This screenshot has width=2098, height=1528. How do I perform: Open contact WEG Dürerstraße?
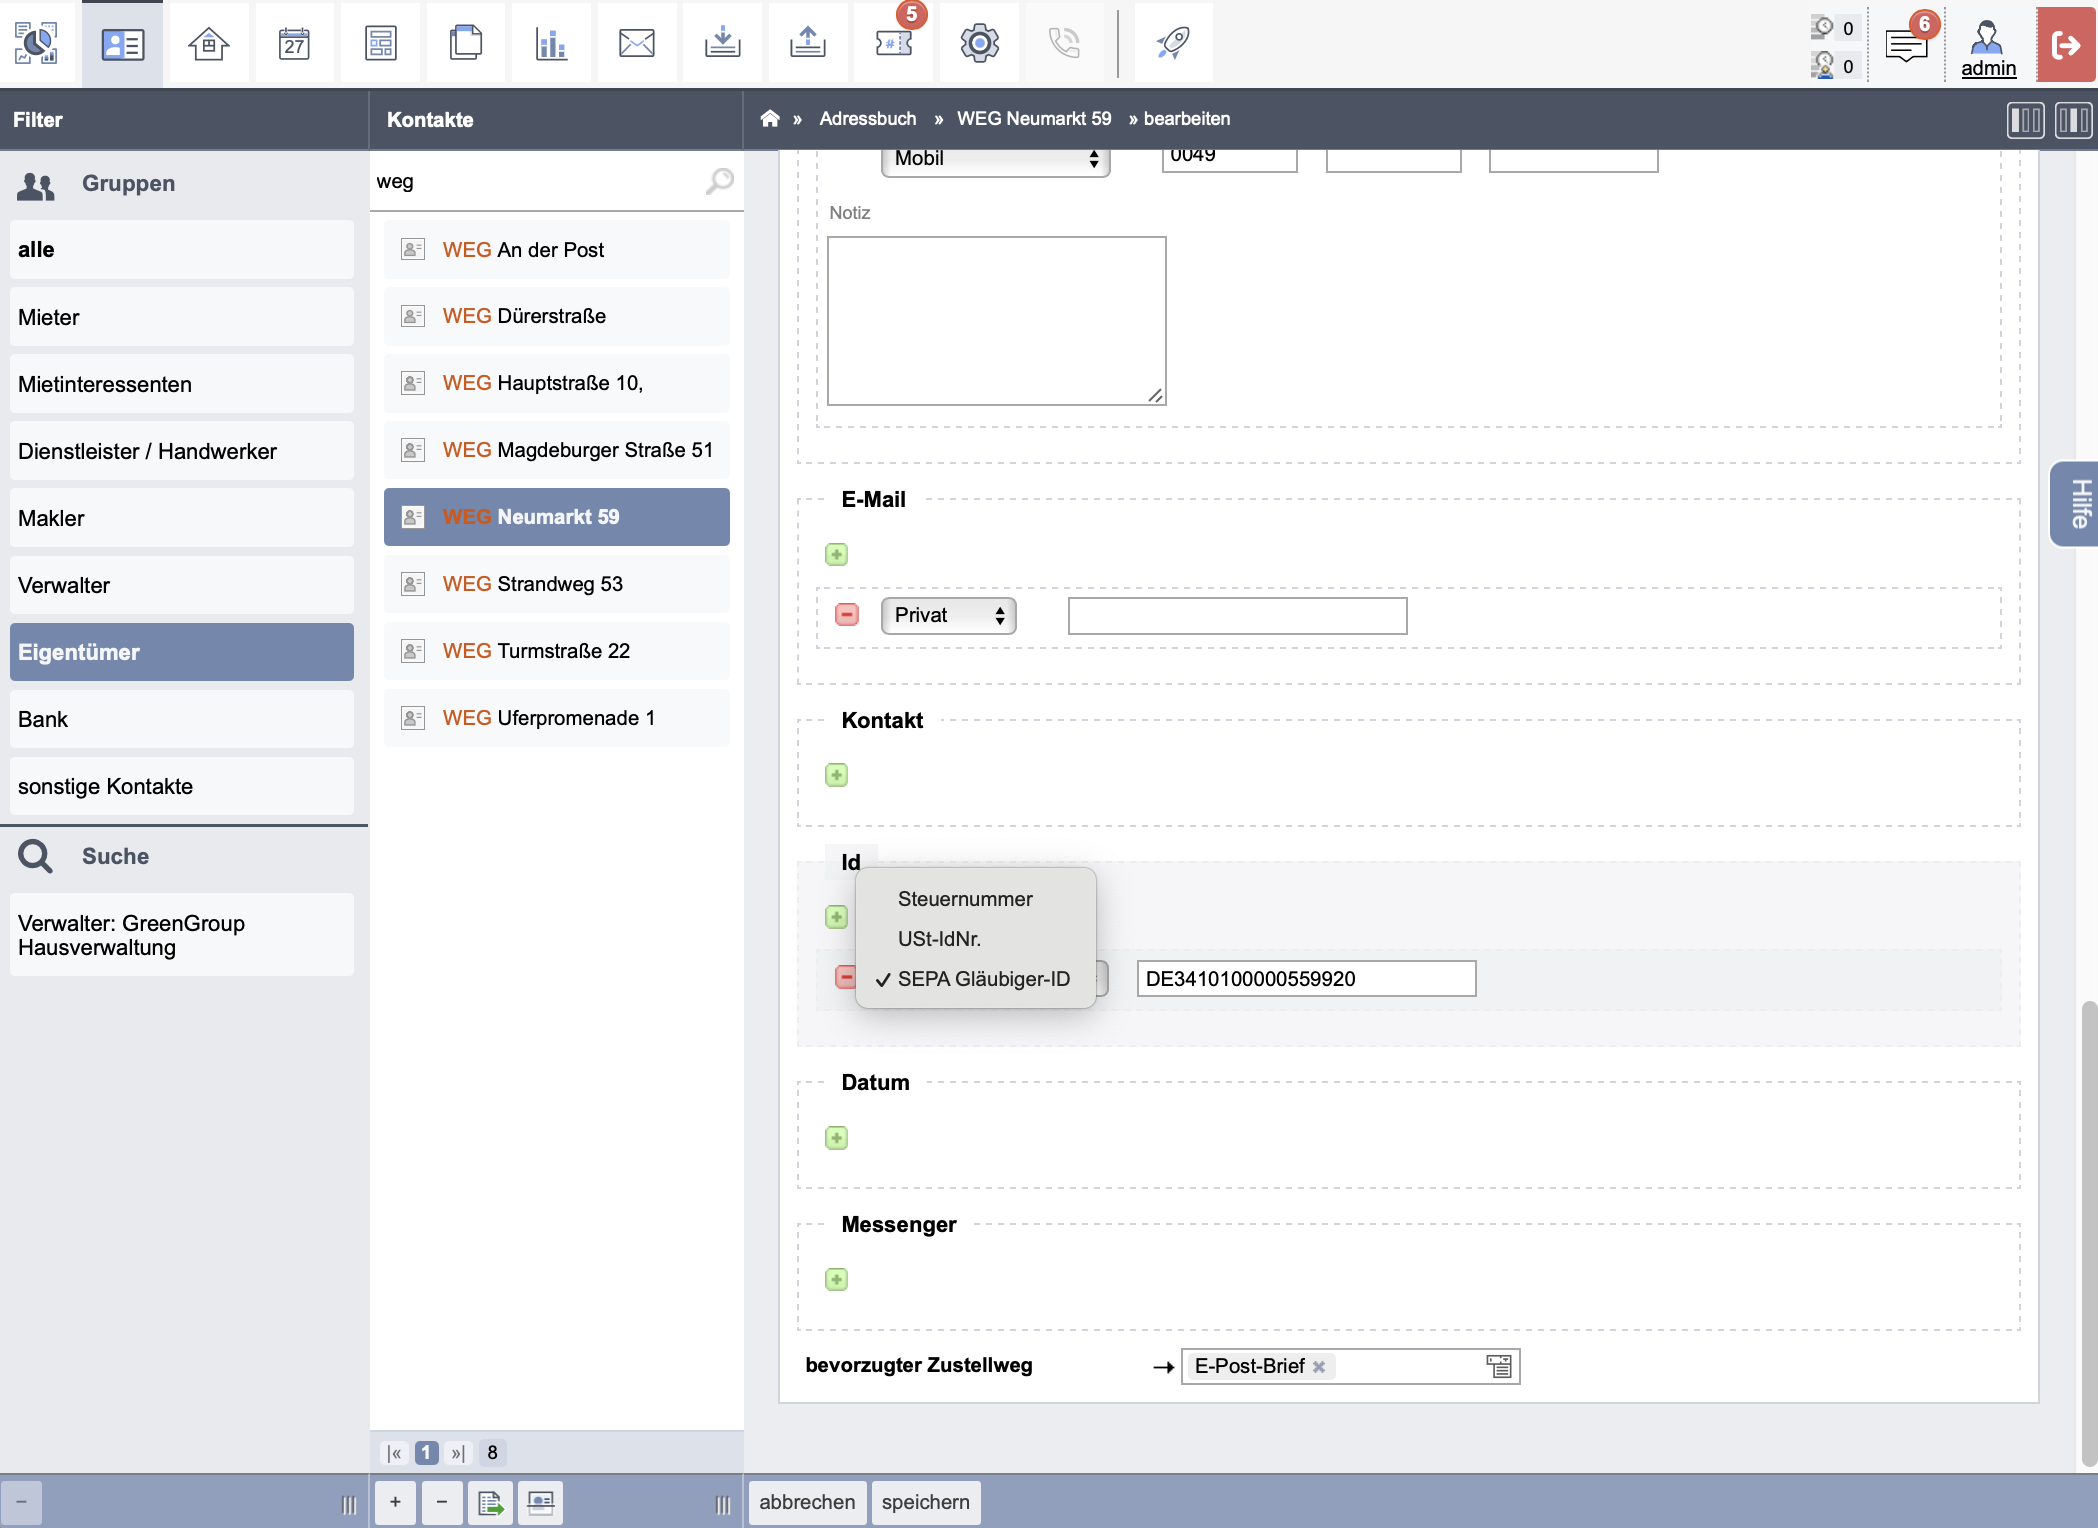click(557, 316)
